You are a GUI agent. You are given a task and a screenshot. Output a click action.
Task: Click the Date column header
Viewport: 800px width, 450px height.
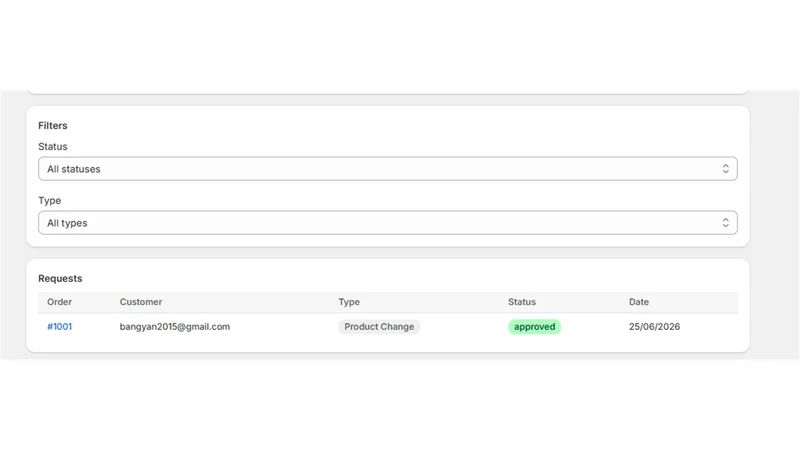pyautogui.click(x=639, y=302)
